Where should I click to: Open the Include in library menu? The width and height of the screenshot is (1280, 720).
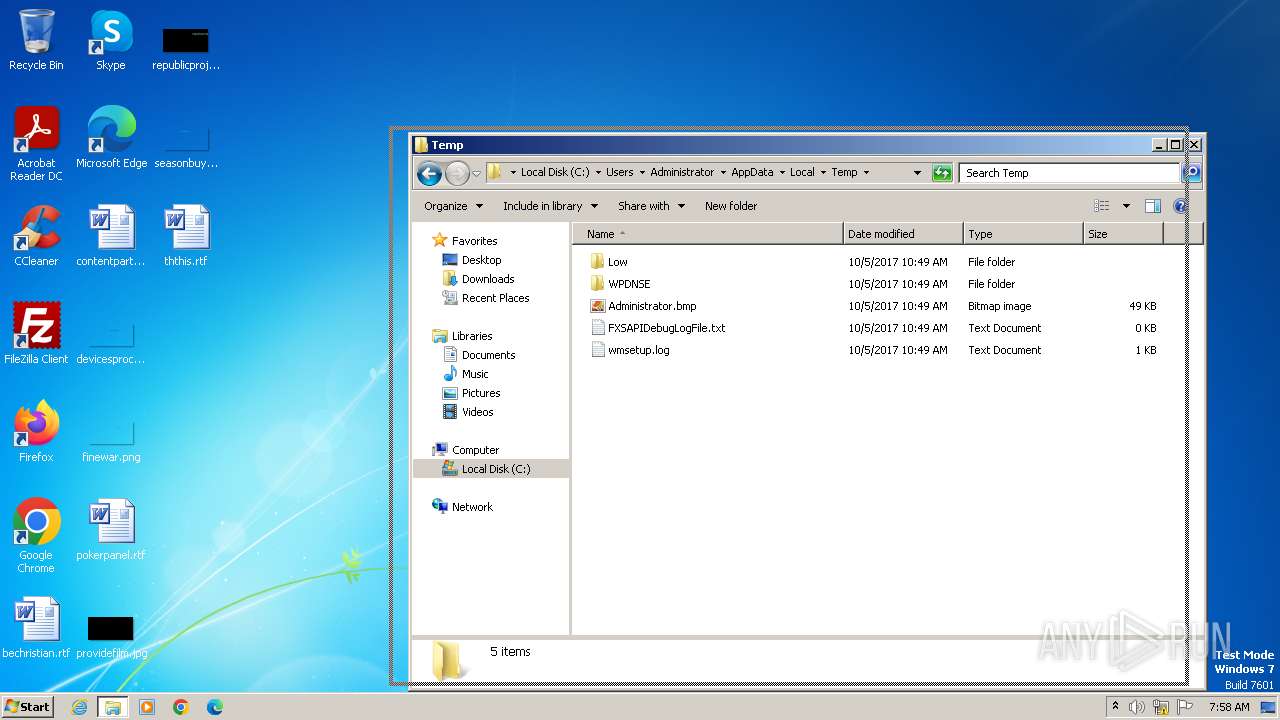pos(550,206)
